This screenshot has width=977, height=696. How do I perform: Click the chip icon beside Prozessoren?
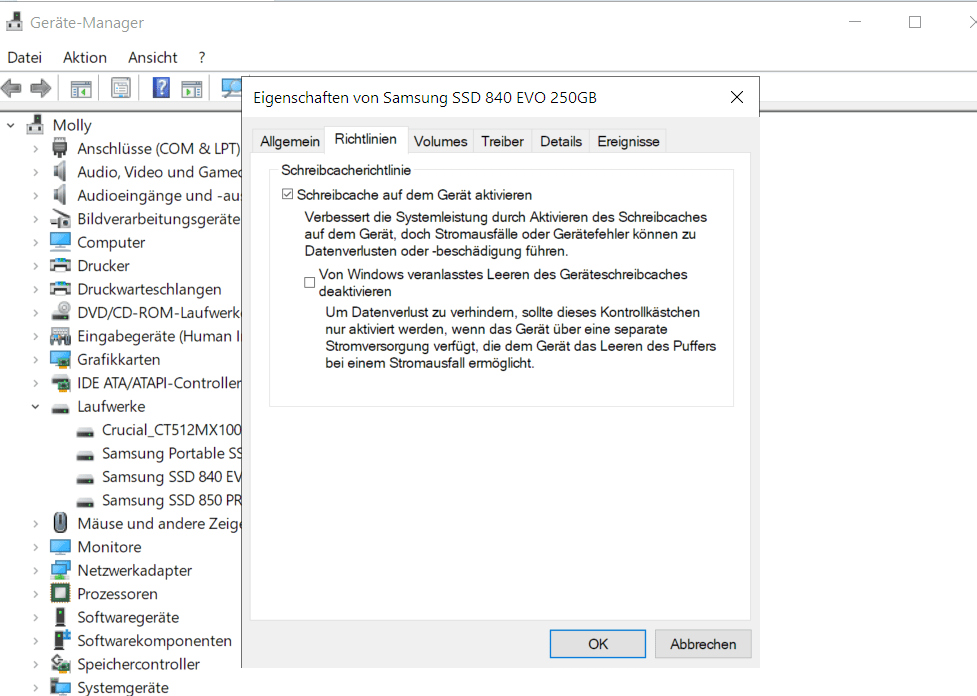[x=60, y=593]
